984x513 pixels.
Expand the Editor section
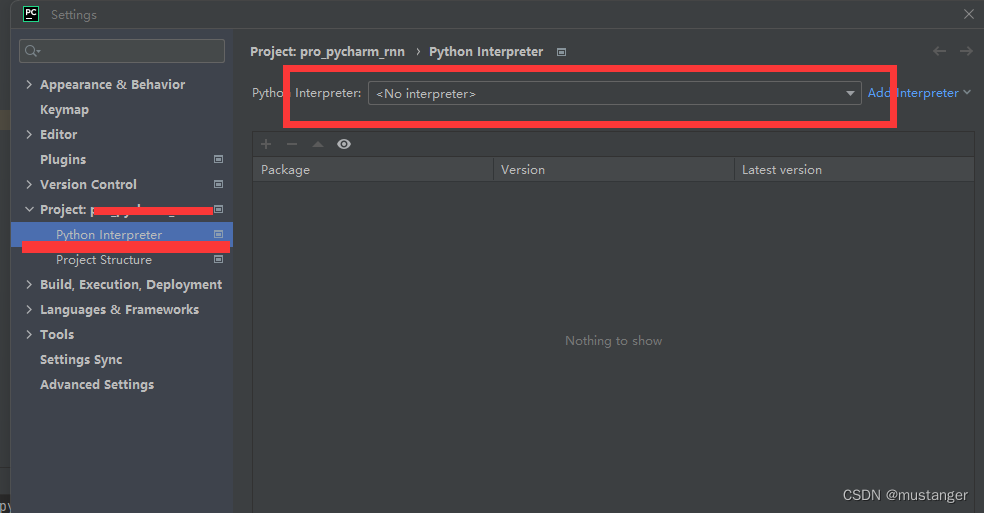[29, 134]
